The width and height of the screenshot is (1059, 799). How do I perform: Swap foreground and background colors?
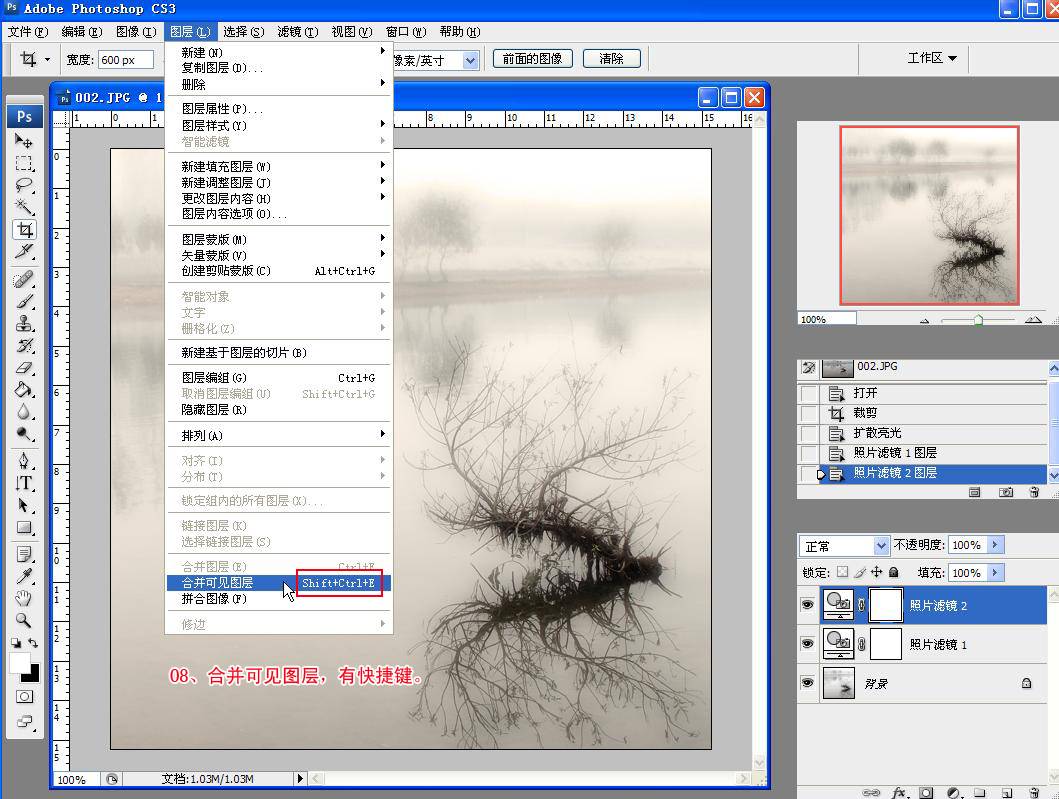pyautogui.click(x=33, y=643)
